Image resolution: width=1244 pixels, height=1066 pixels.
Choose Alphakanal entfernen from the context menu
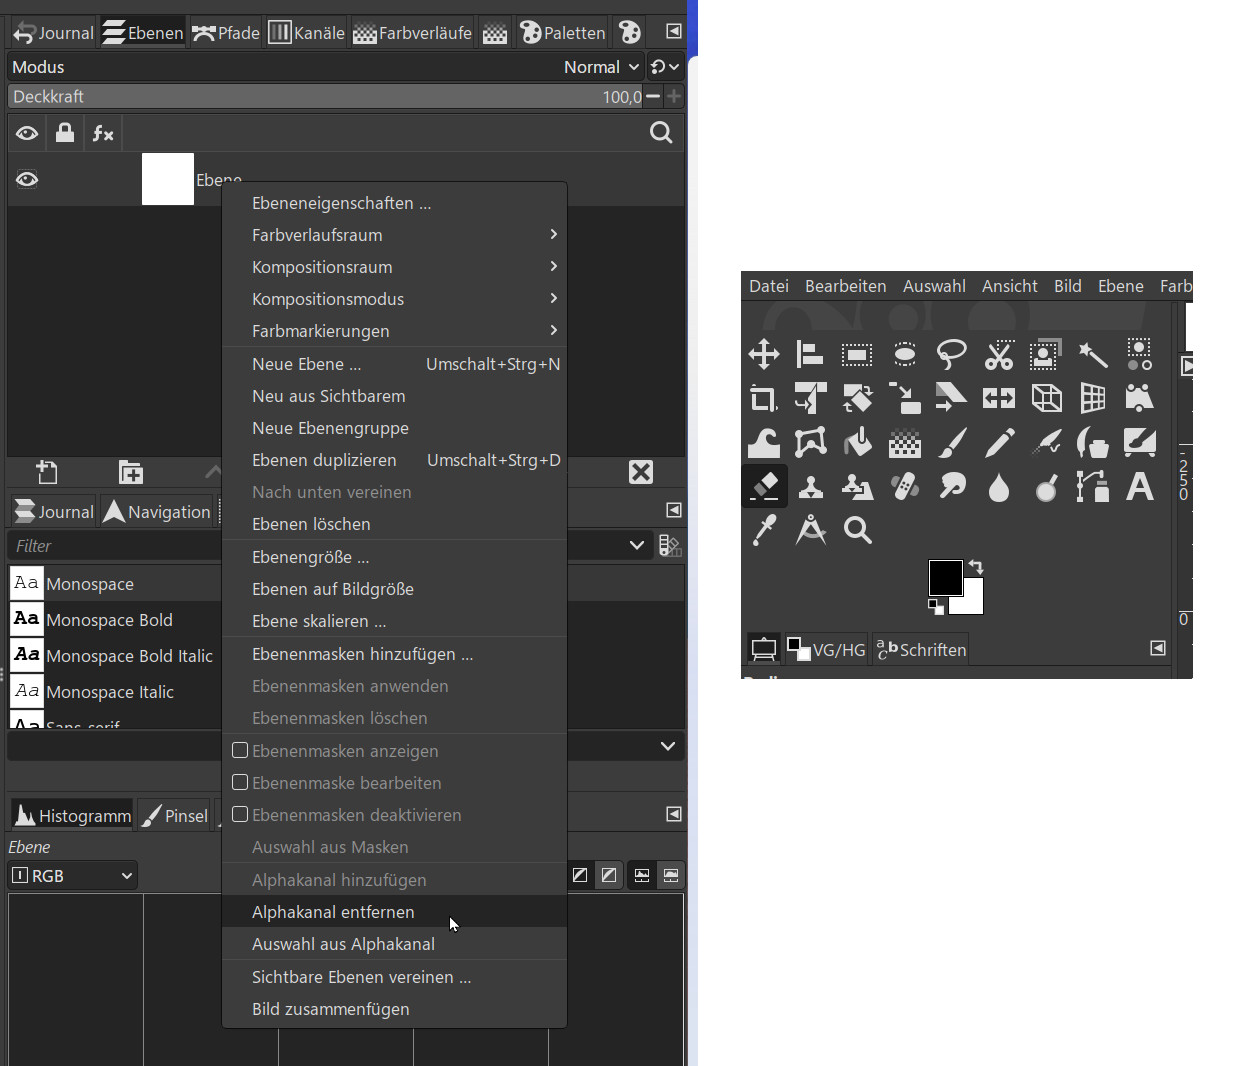394,912
